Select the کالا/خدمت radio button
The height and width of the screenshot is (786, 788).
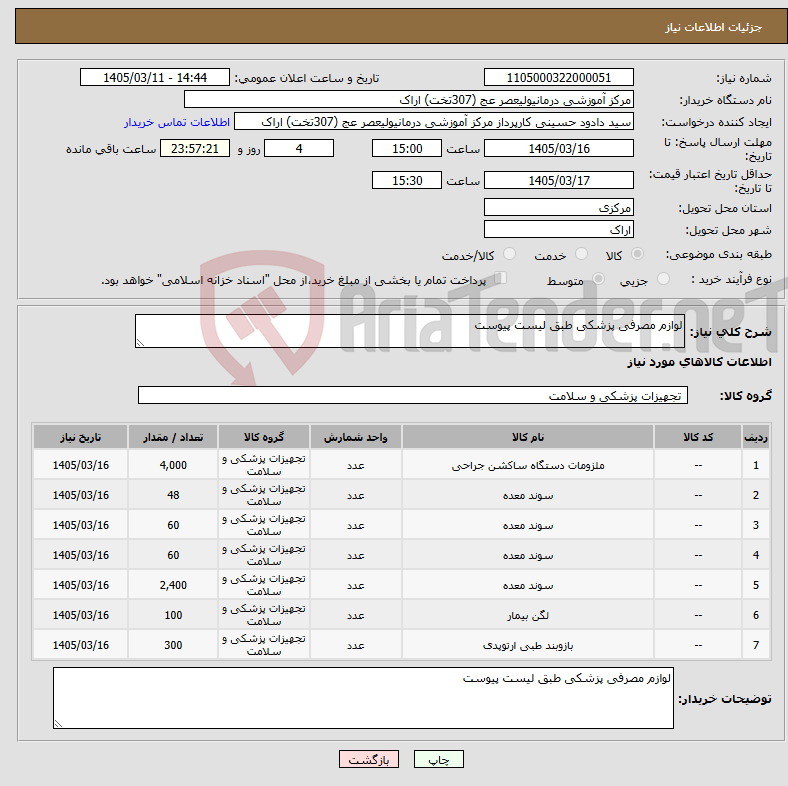(510, 254)
